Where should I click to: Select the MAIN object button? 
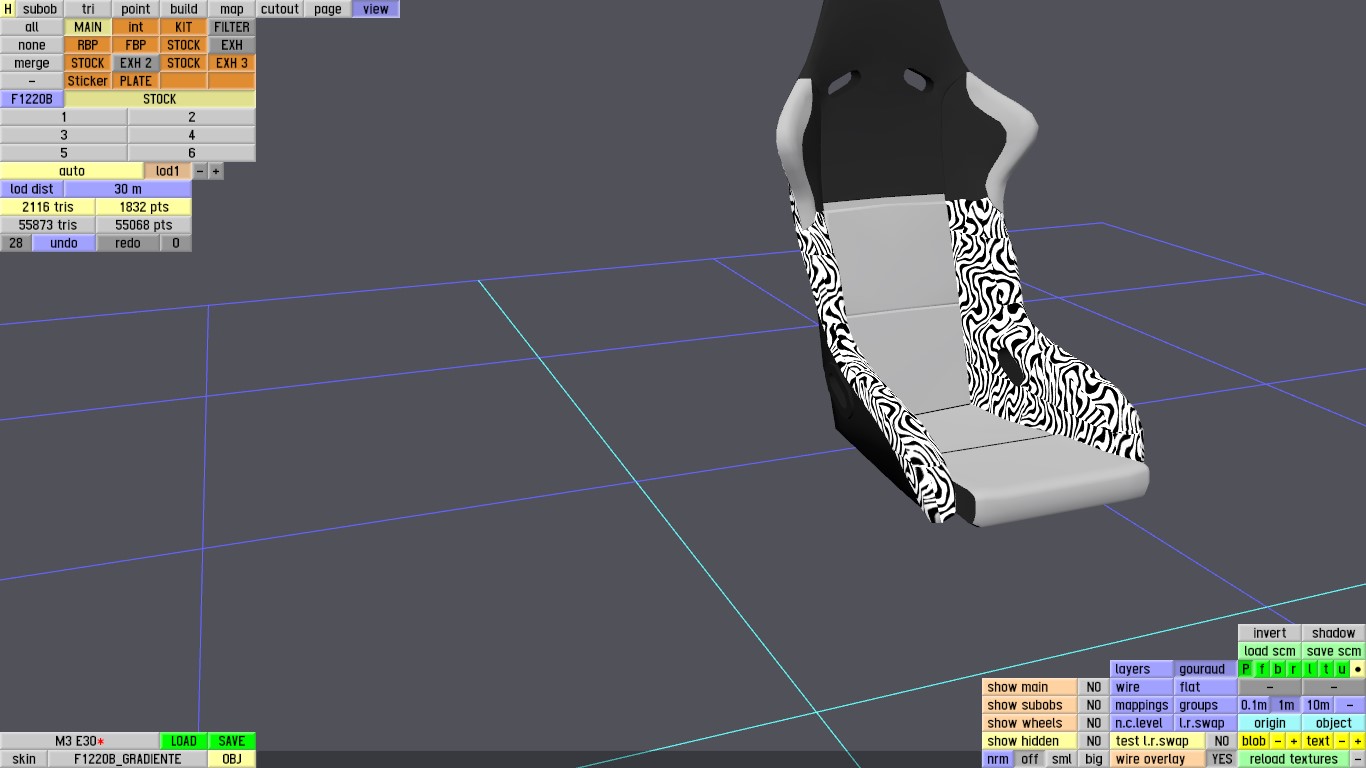coord(88,27)
